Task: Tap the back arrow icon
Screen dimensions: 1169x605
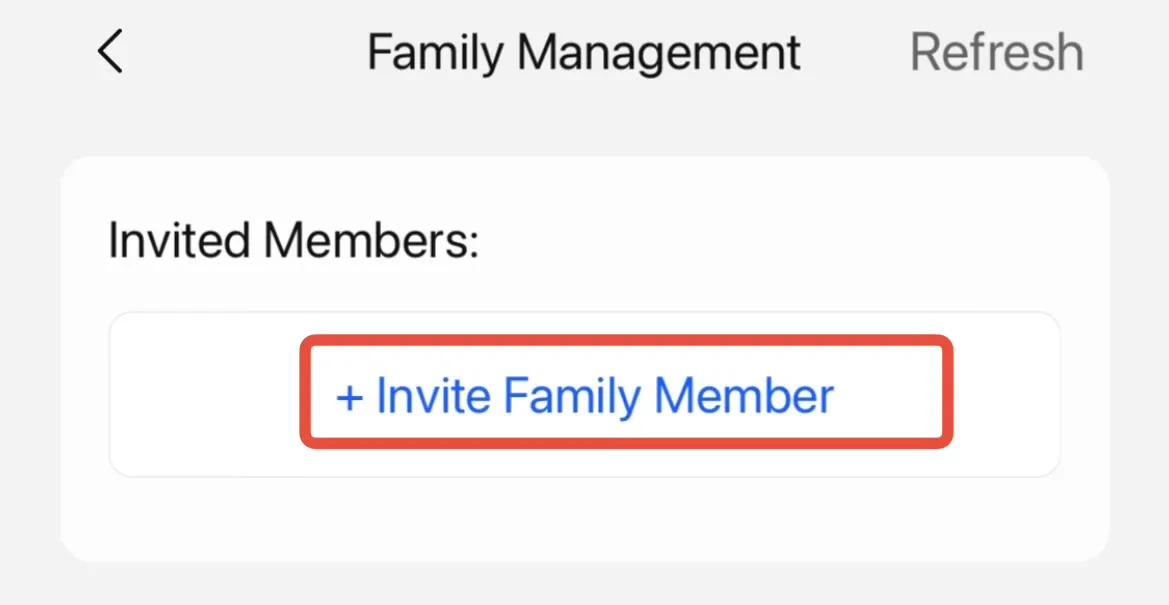Action: click(x=110, y=52)
